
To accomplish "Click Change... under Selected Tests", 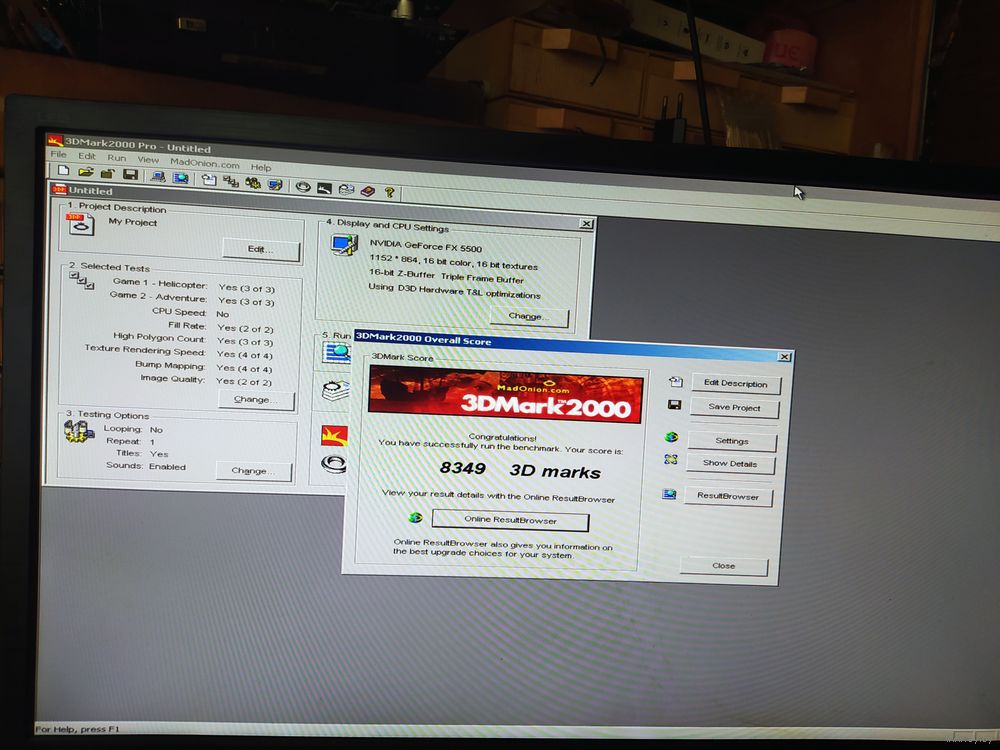I will (256, 400).
